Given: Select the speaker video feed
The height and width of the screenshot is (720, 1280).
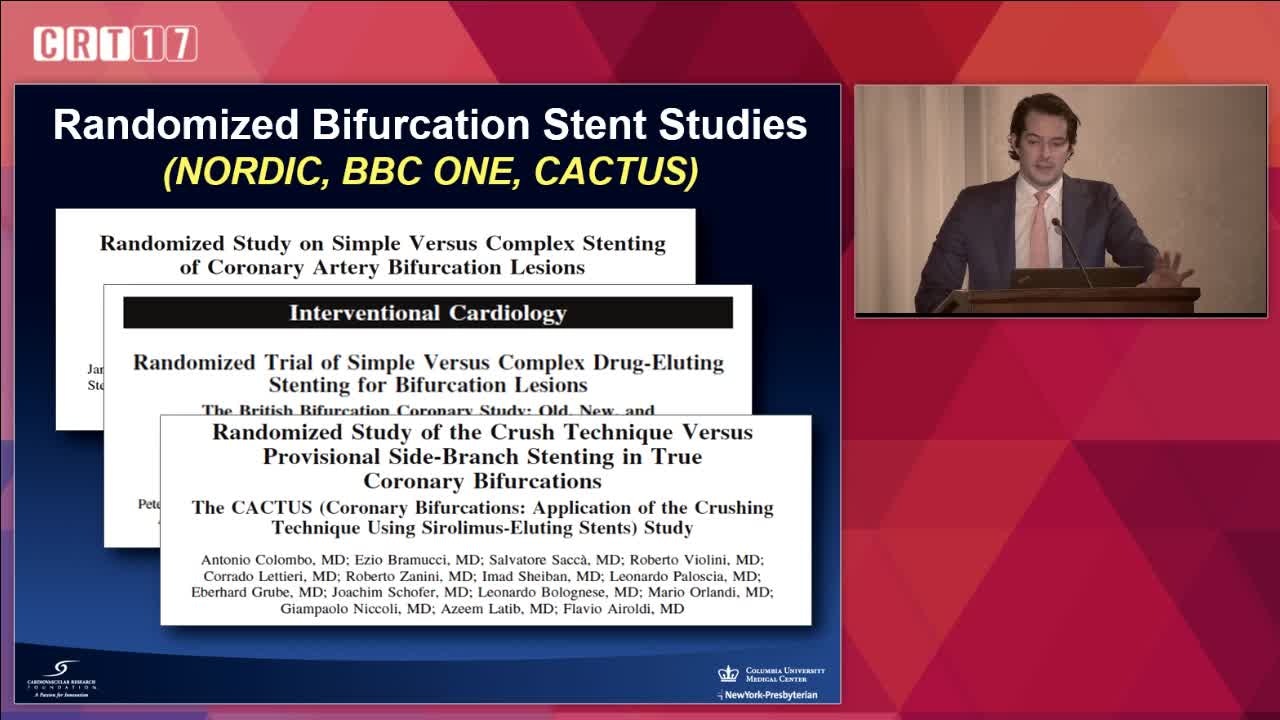Looking at the screenshot, I should point(1060,200).
